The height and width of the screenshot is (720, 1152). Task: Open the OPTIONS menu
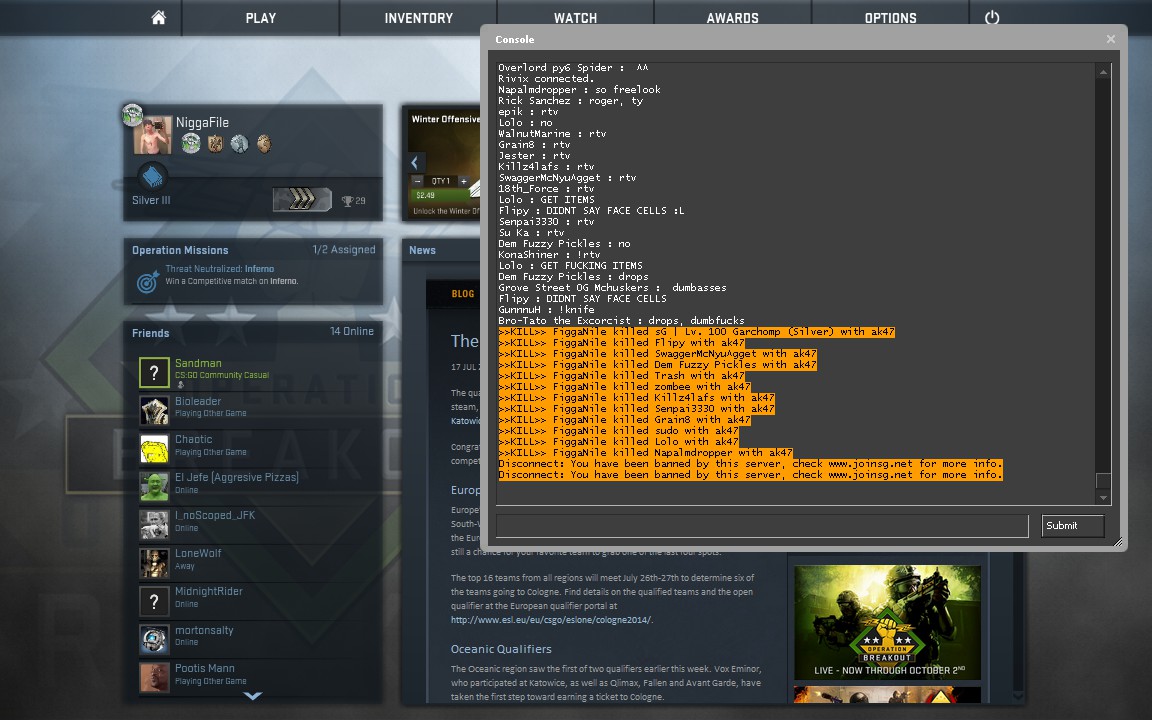point(890,18)
